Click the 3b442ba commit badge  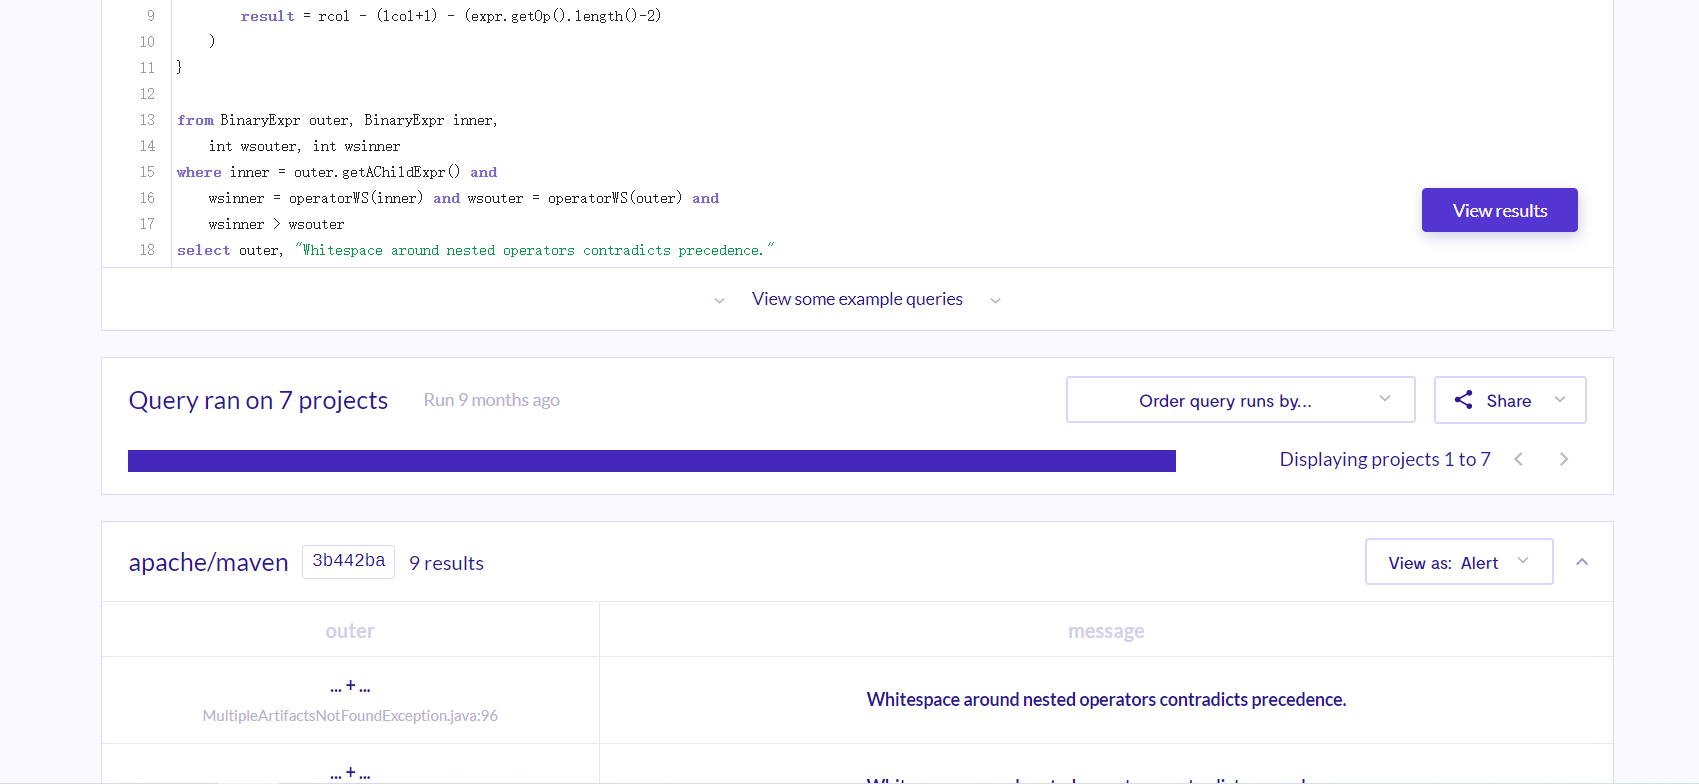click(348, 561)
